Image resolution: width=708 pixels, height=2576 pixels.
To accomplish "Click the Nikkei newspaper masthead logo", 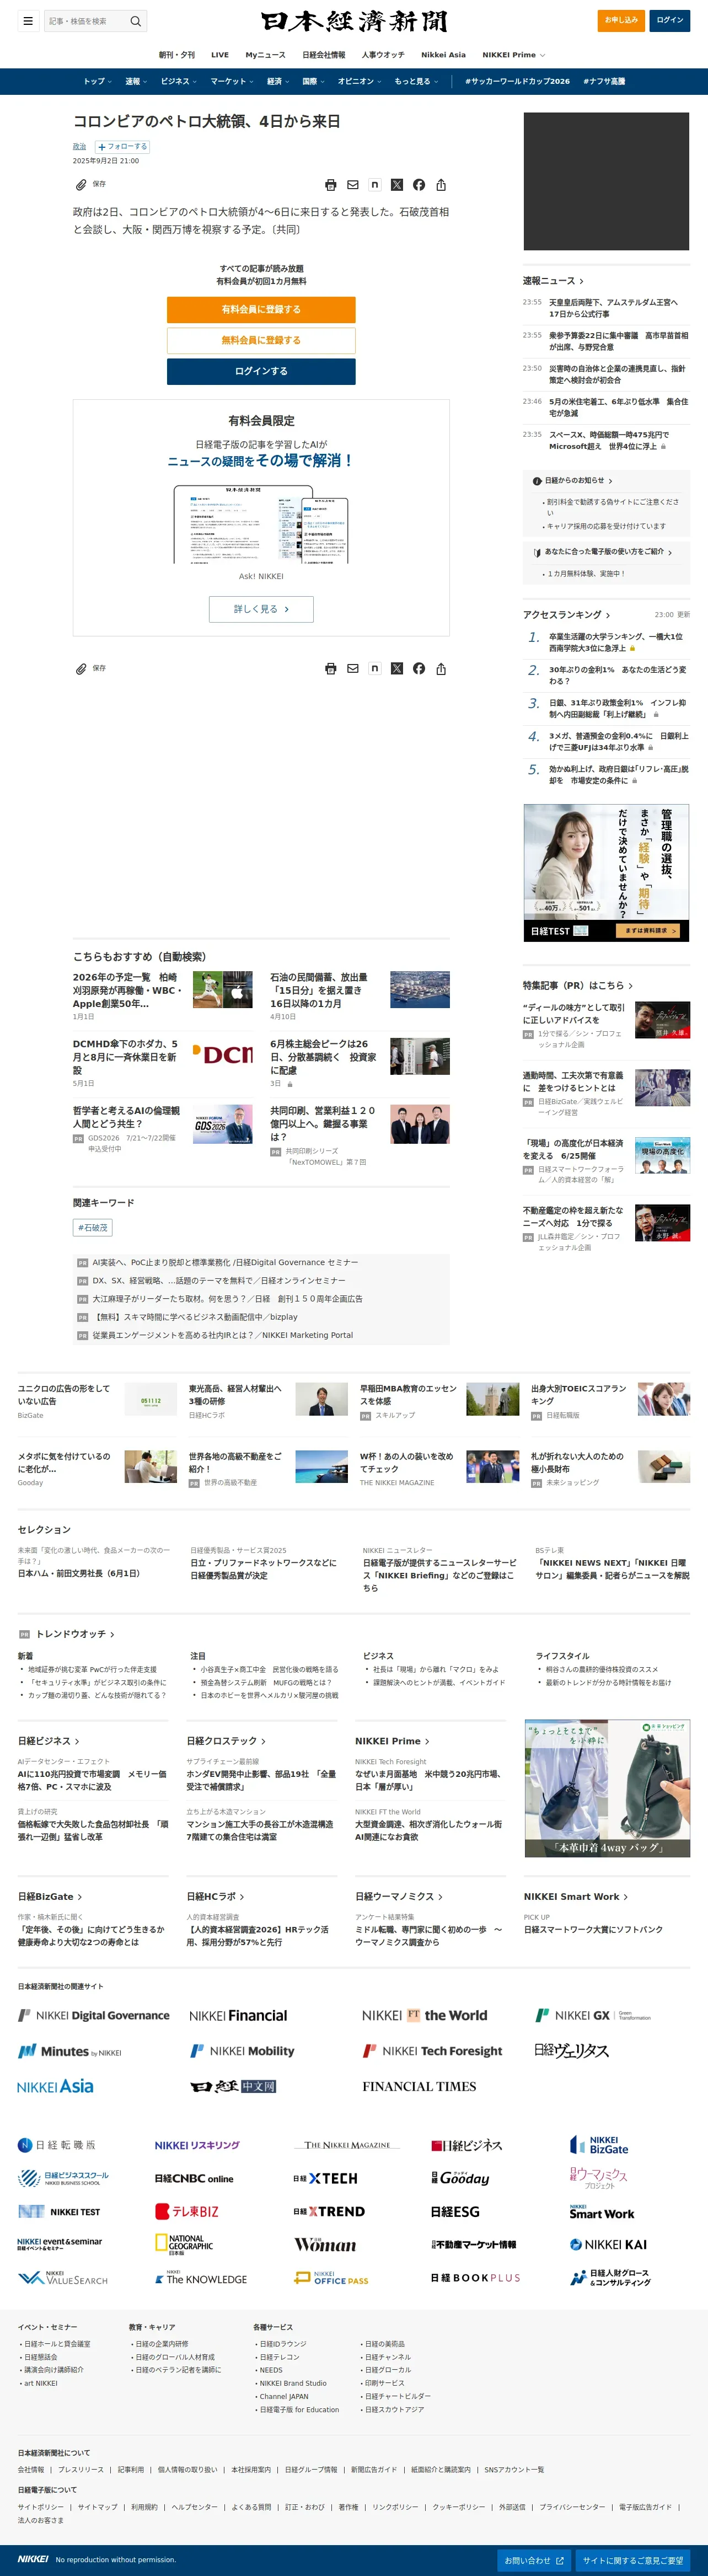I will coord(354,21).
